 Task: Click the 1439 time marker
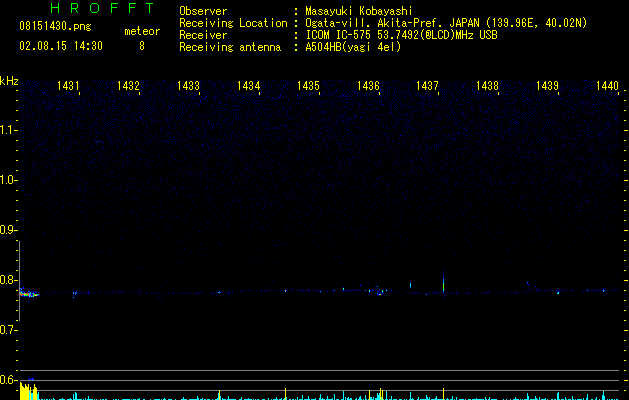(547, 85)
